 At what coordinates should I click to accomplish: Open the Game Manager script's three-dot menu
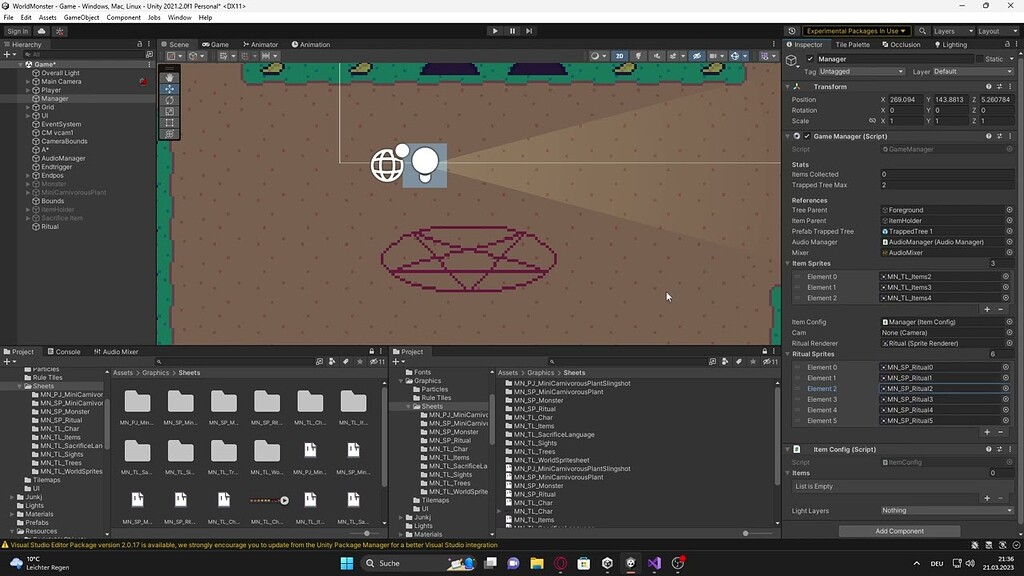click(x=1010, y=135)
